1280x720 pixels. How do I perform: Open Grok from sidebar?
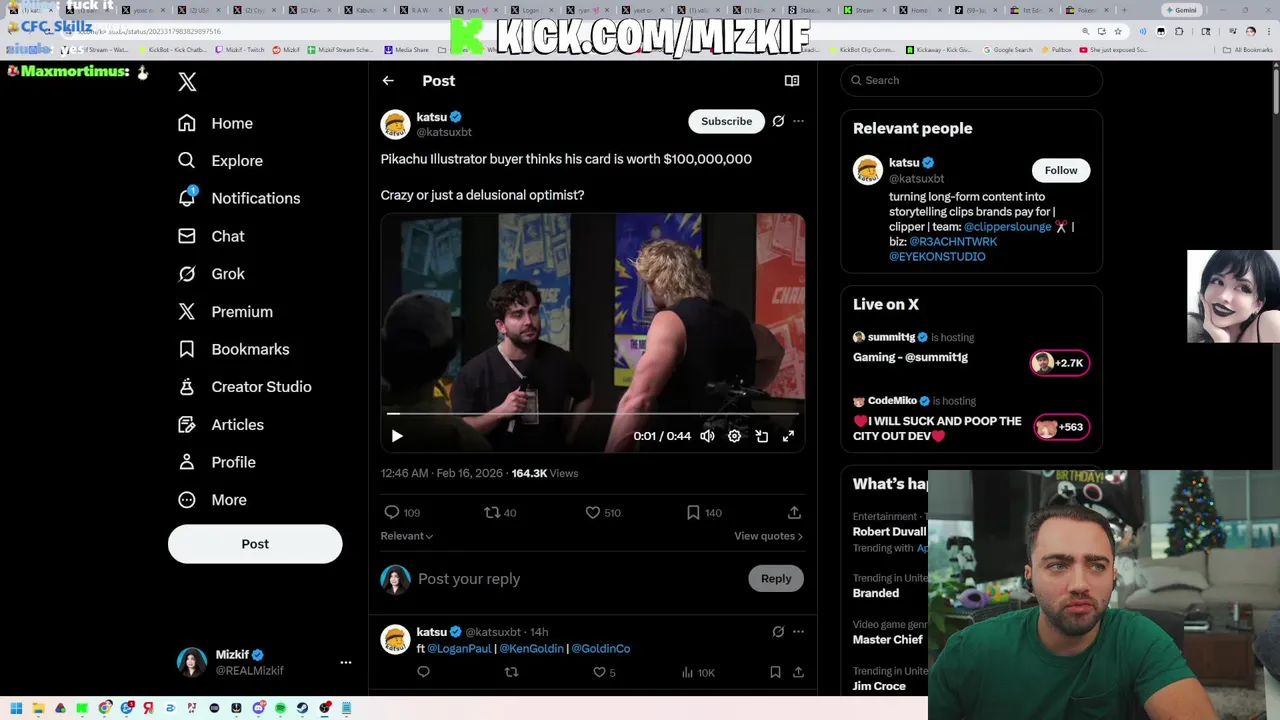(x=211, y=274)
